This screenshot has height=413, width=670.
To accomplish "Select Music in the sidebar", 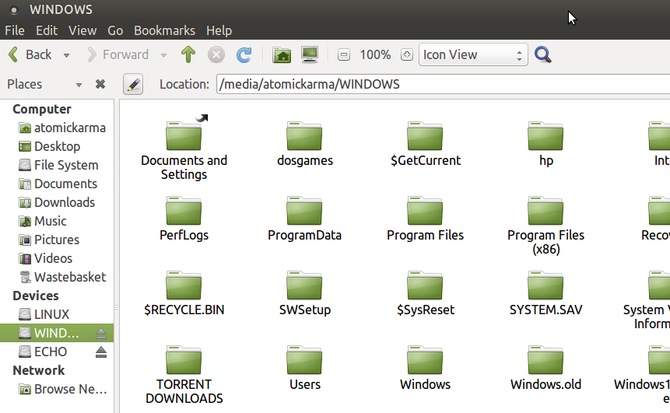I will pyautogui.click(x=43, y=221).
